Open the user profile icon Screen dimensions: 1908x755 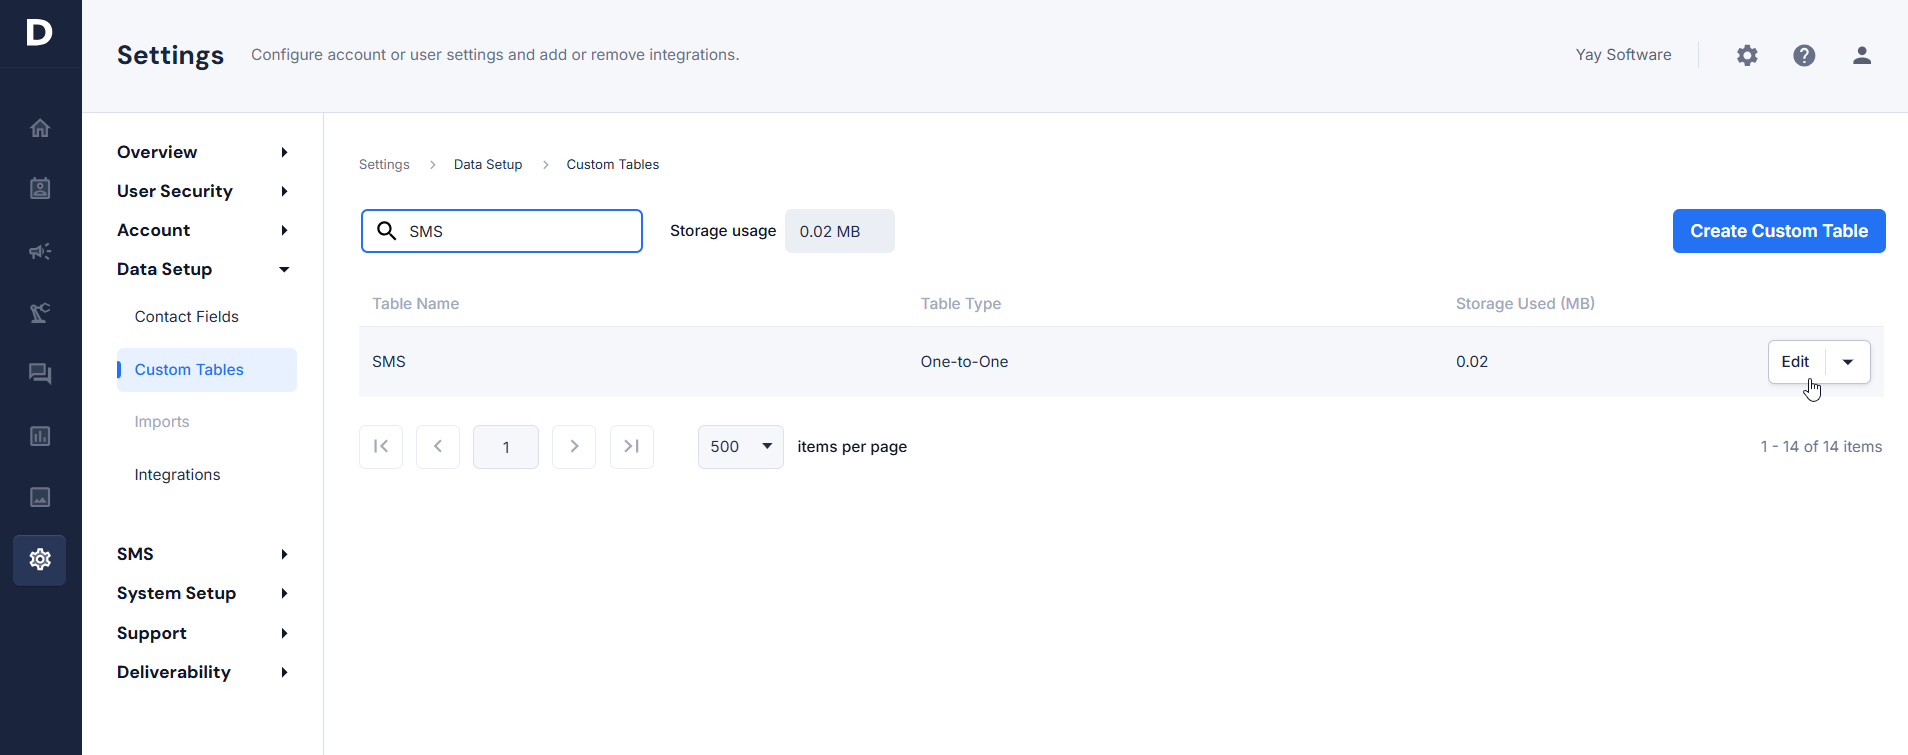pyautogui.click(x=1861, y=56)
